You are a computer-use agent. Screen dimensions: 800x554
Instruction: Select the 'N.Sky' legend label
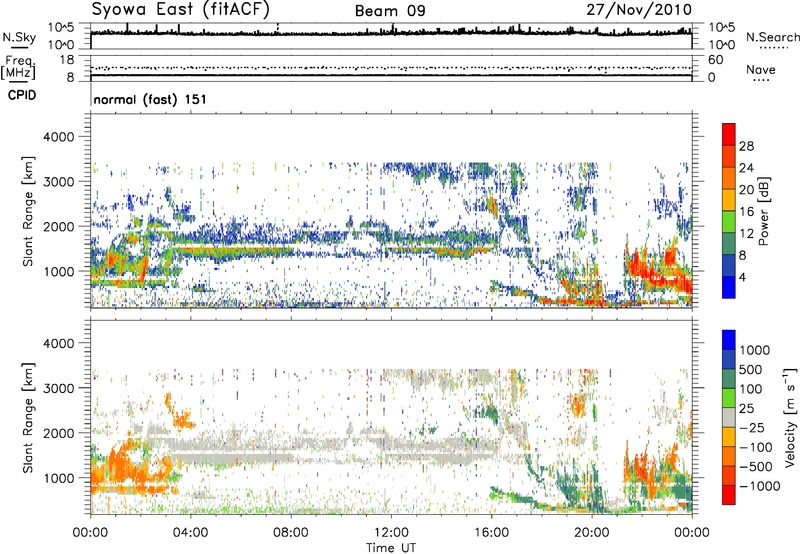click(19, 38)
